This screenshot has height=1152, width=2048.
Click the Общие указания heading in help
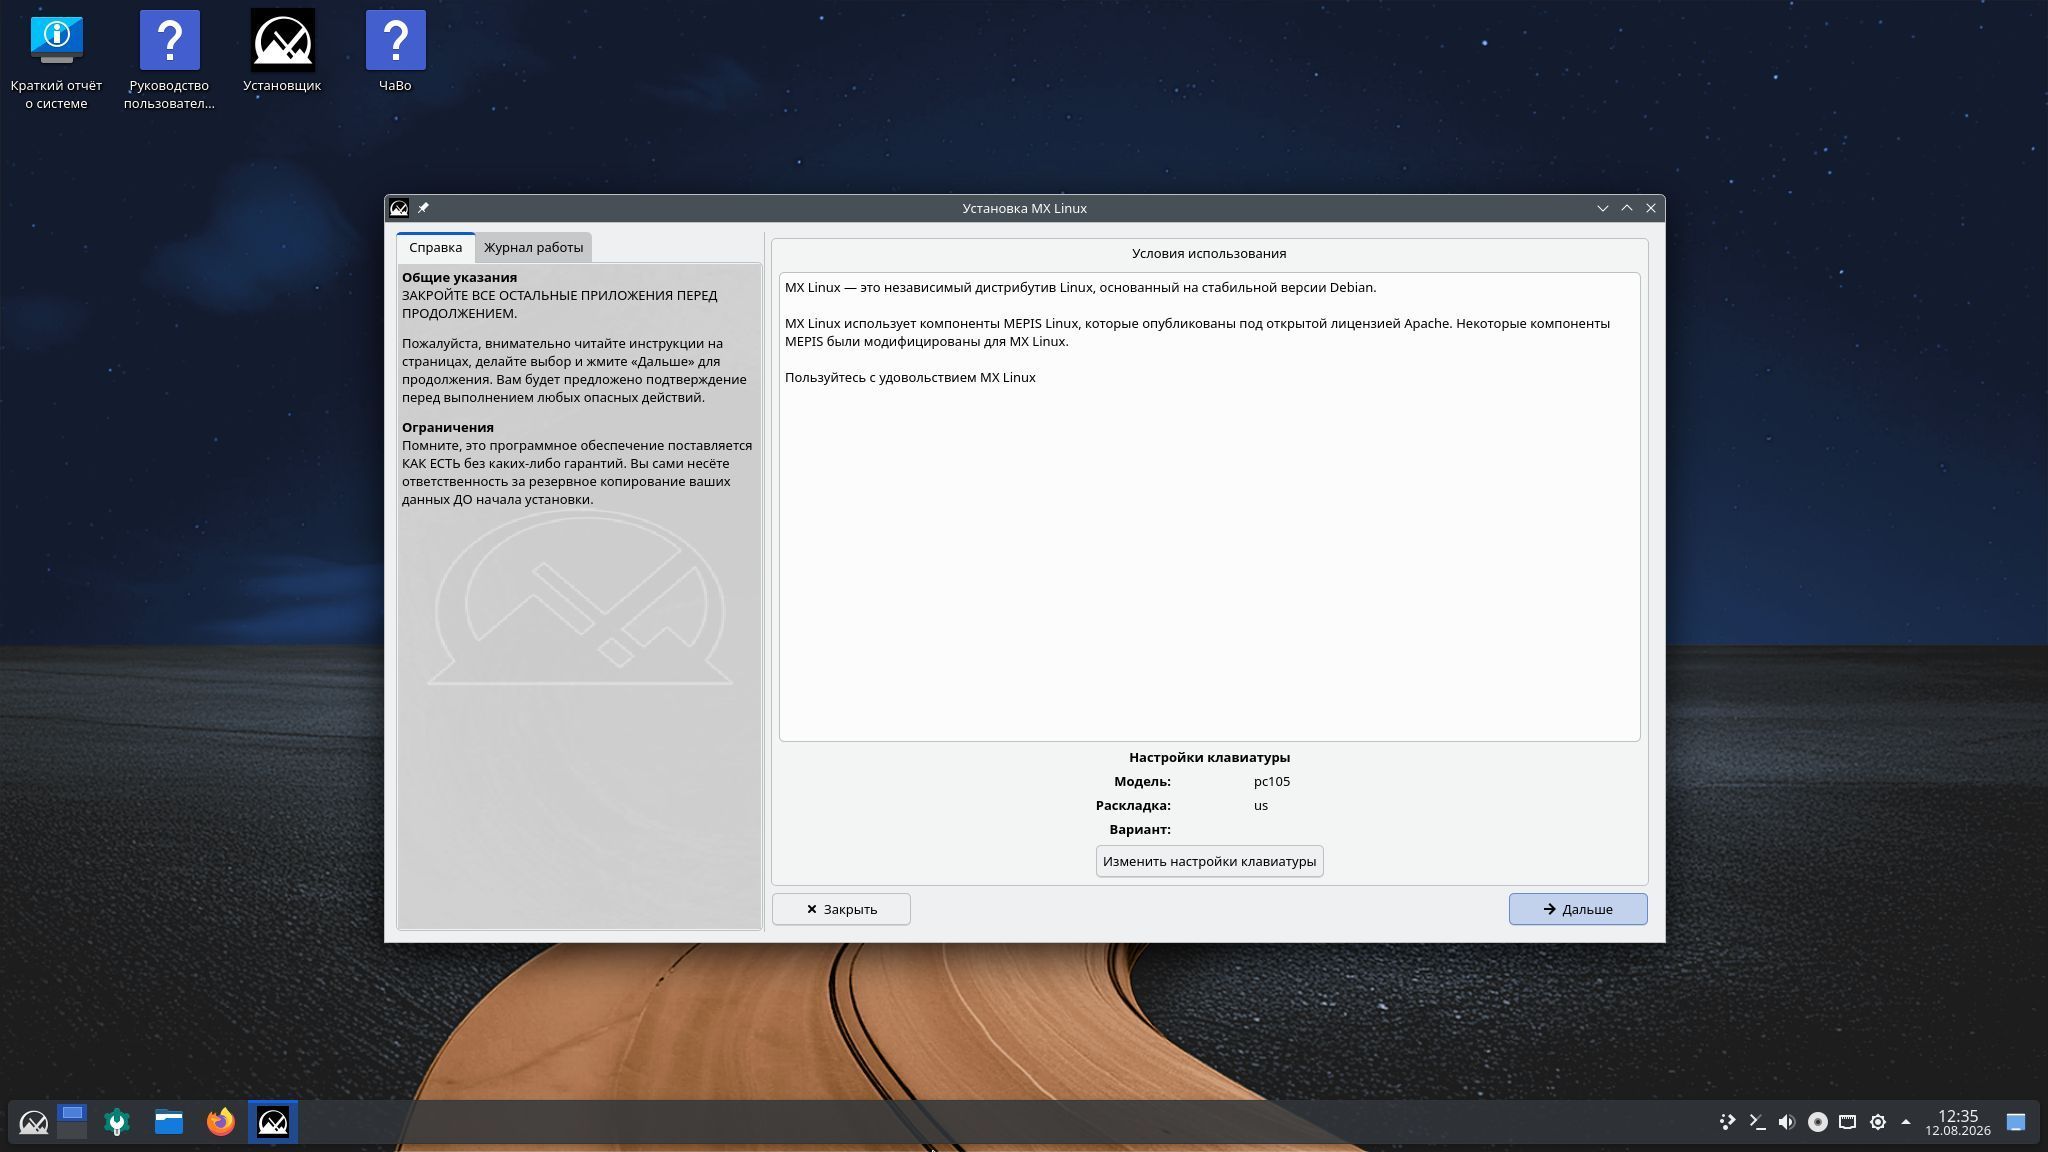point(459,277)
